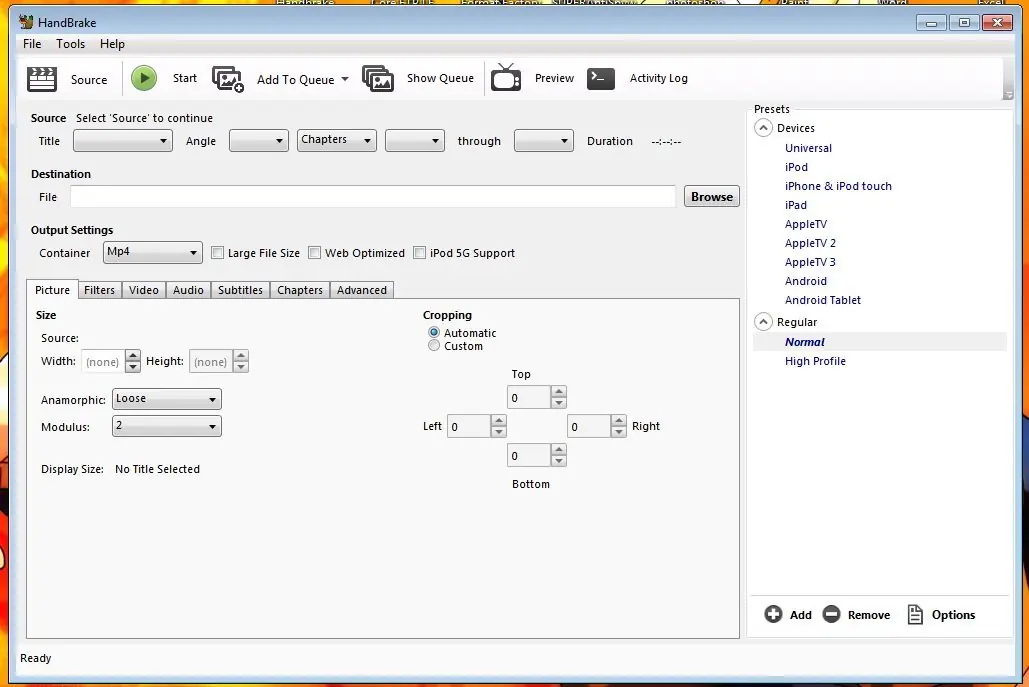The height and width of the screenshot is (687, 1029).
Task: Click the Preview television icon
Action: point(506,77)
